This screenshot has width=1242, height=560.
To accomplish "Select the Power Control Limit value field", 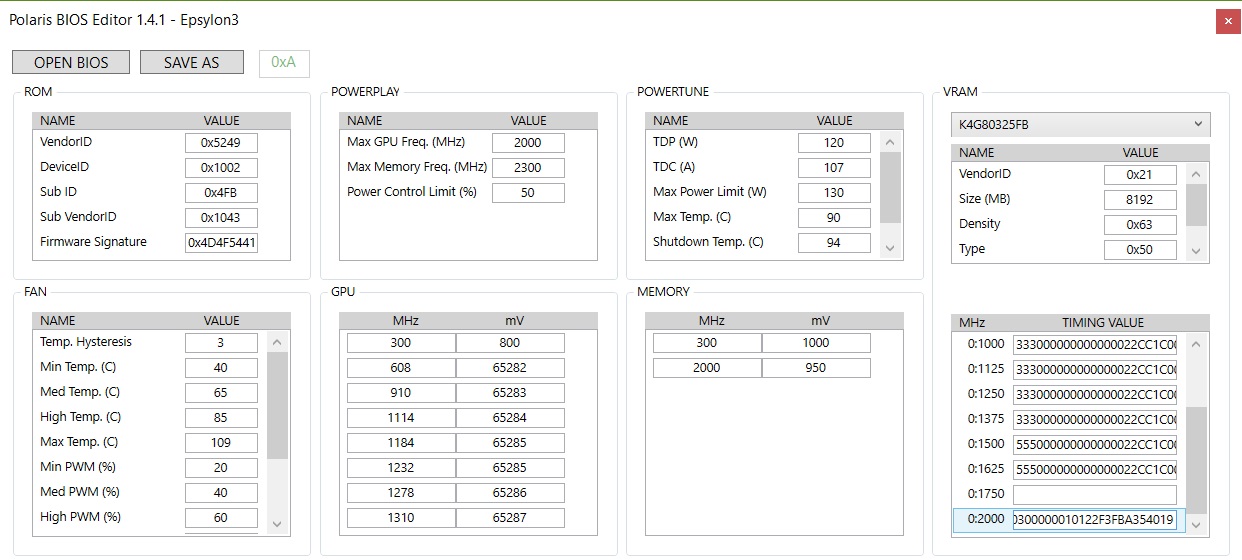I will (528, 193).
